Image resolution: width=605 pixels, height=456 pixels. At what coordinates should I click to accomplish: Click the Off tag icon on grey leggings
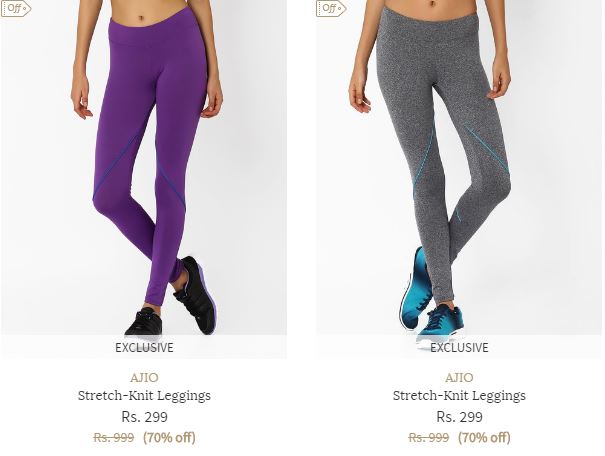330,8
